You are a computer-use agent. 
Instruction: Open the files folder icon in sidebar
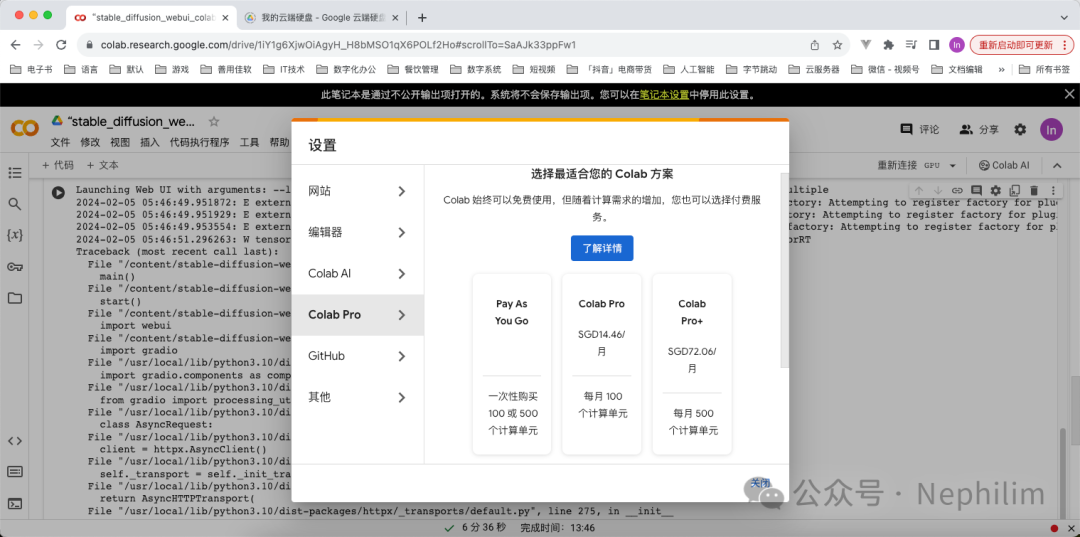click(x=14, y=298)
